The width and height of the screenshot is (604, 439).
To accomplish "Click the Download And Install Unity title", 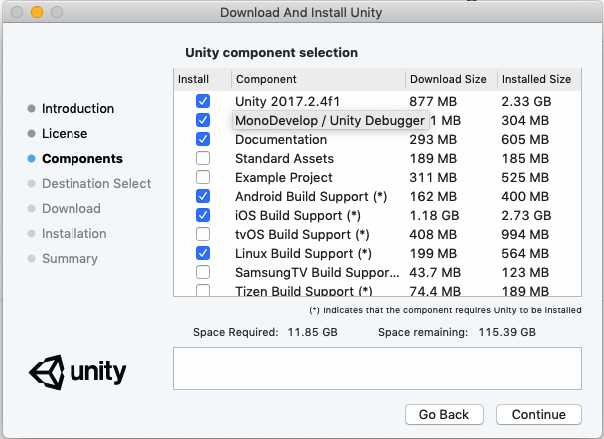I will tap(301, 12).
